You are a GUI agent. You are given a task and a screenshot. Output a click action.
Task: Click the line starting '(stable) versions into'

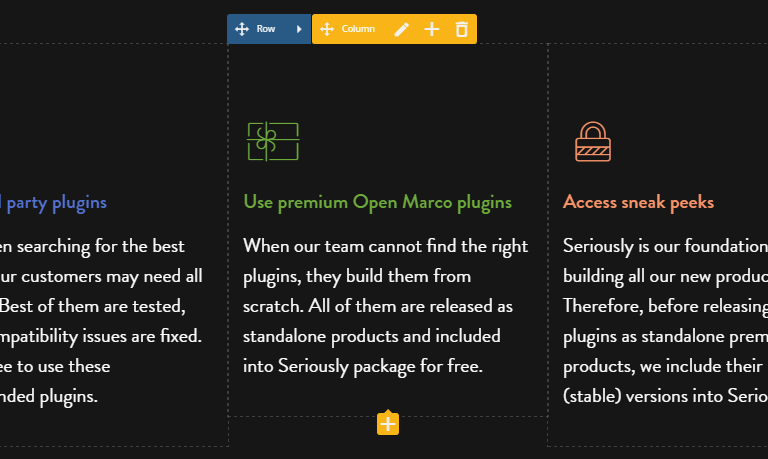pyautogui.click(x=665, y=396)
